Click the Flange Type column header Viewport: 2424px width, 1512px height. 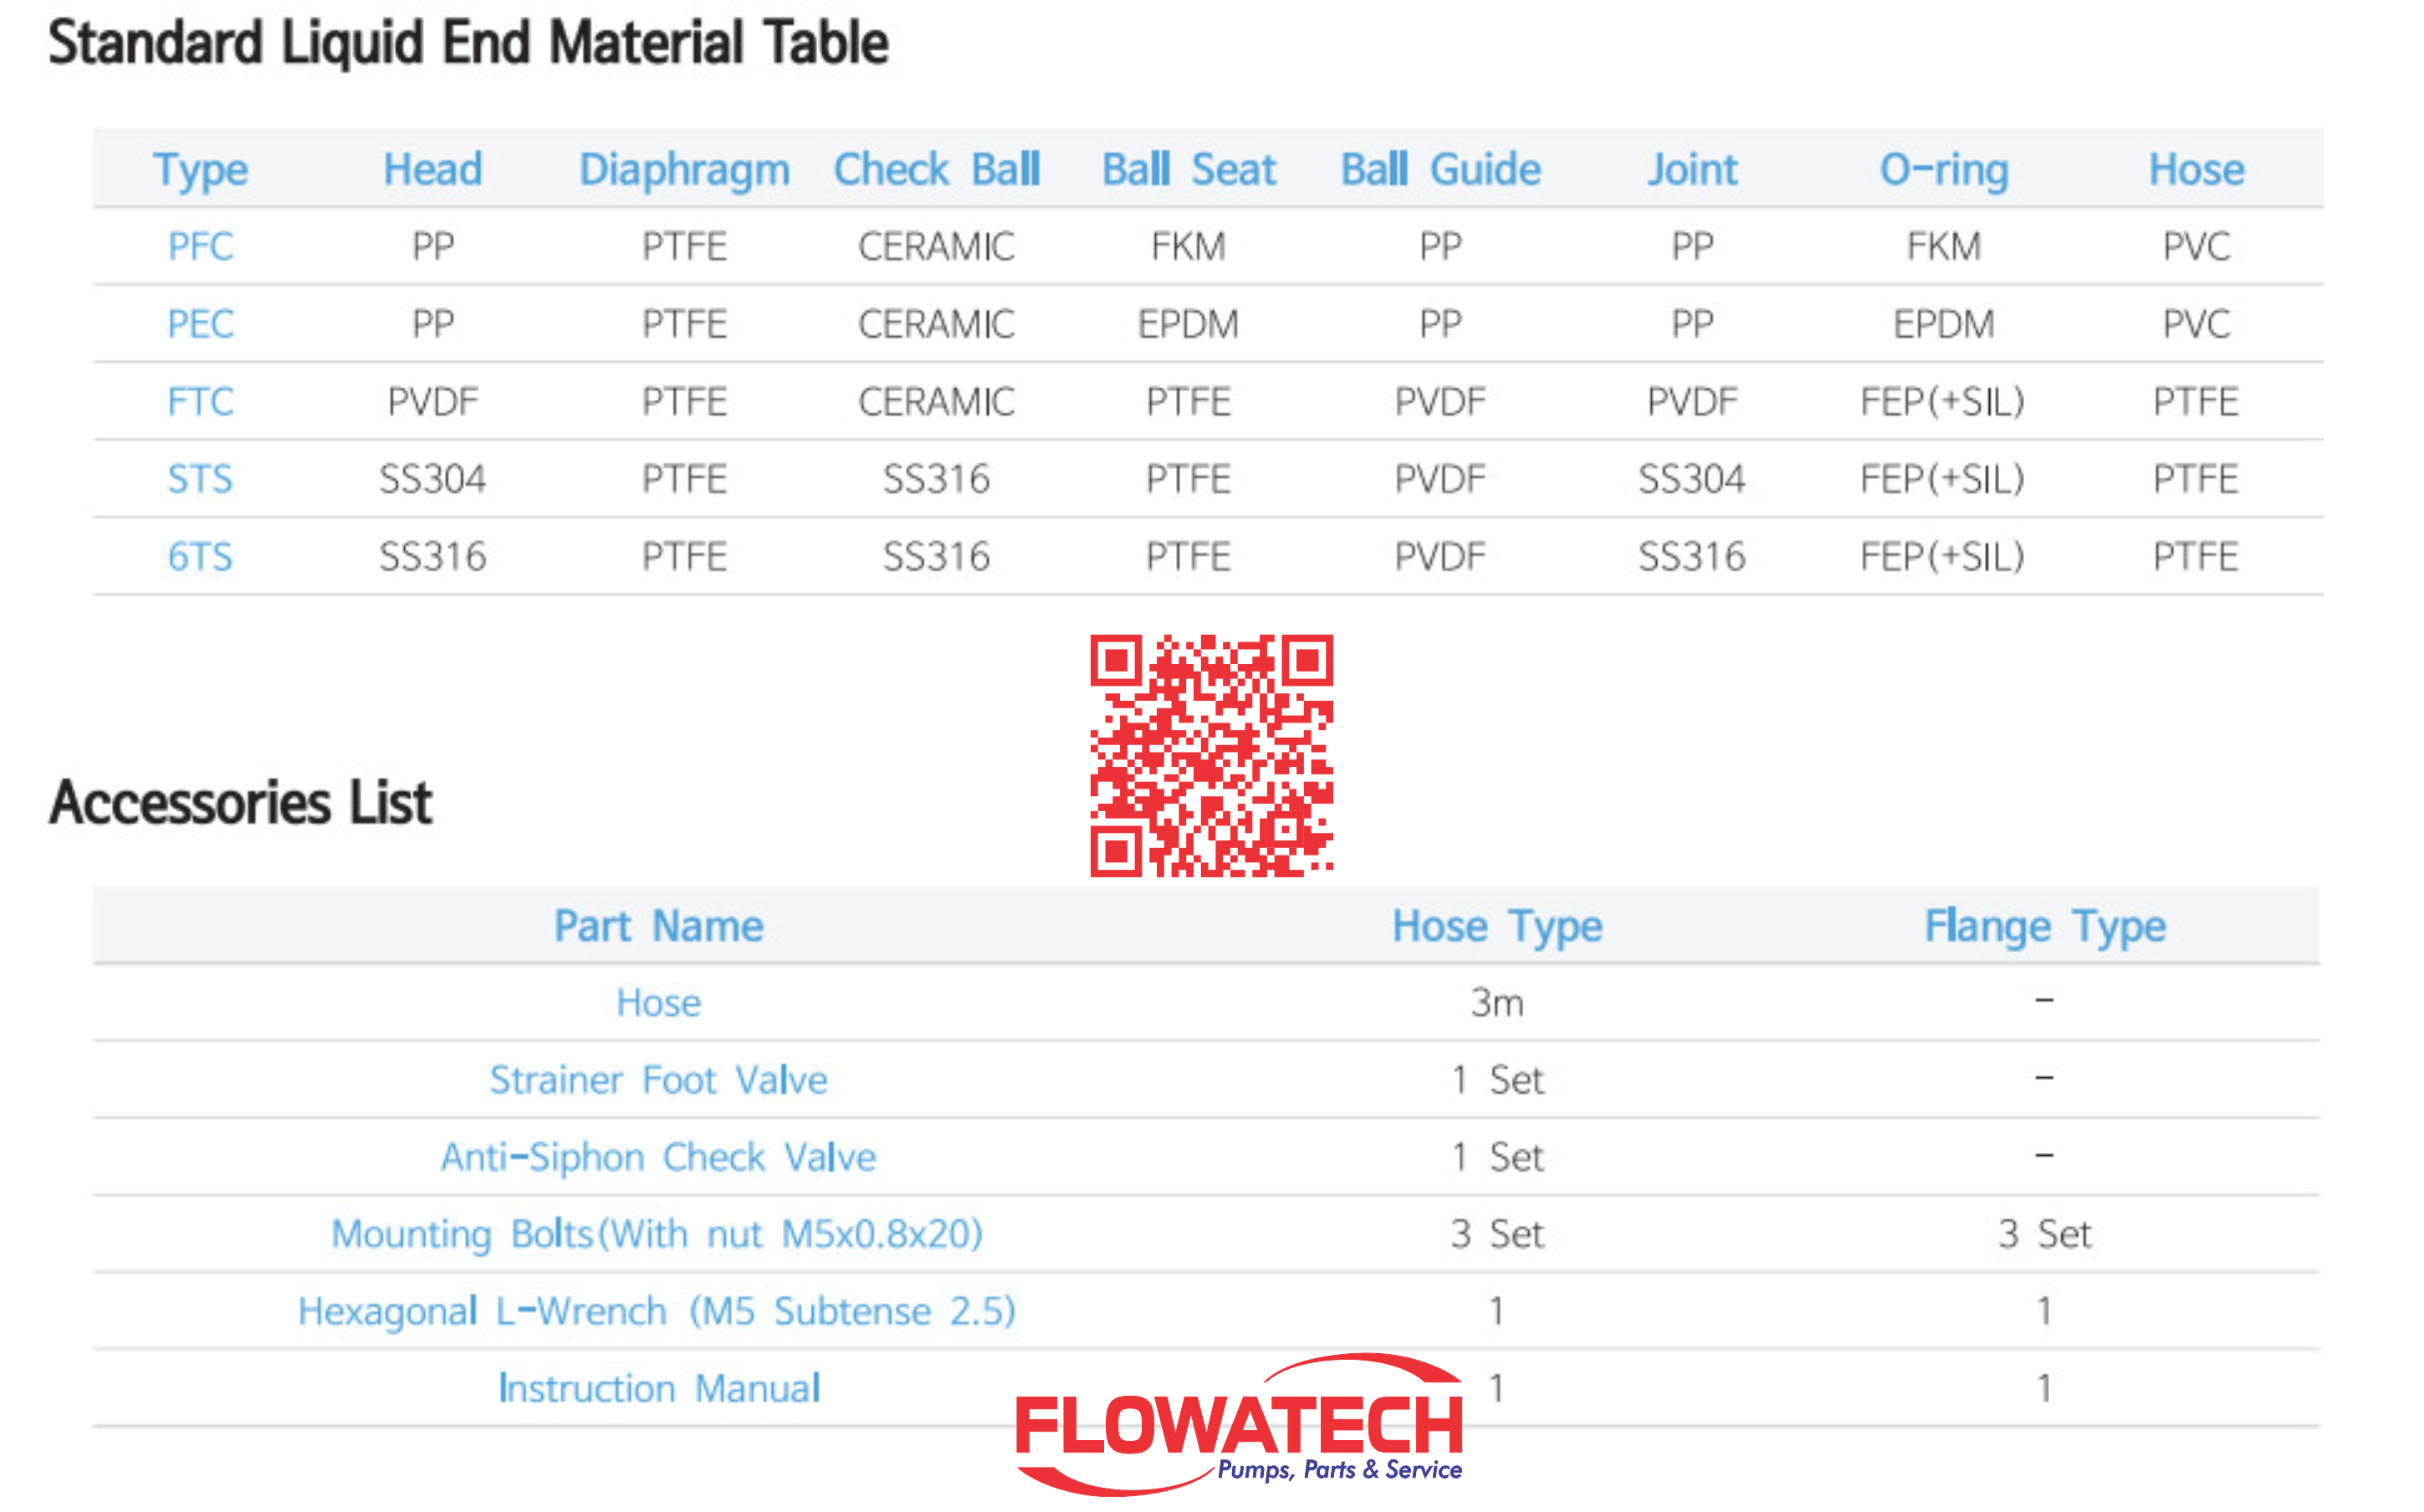coord(2045,927)
